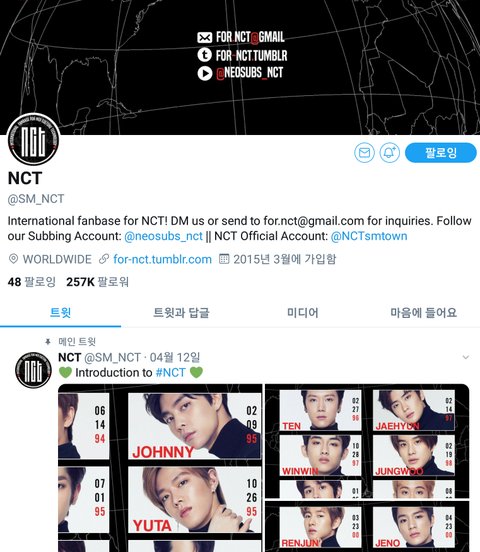Open the @neosubs_nct mention link
The image size is (480, 552).
[x=163, y=236]
